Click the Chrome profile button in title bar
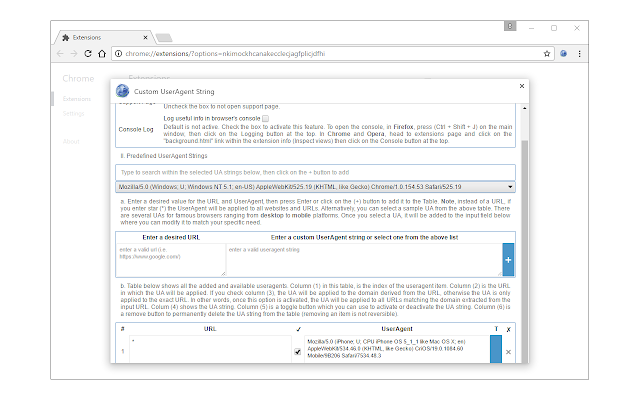Image resolution: width=640 pixels, height=400 pixels. (510, 26)
